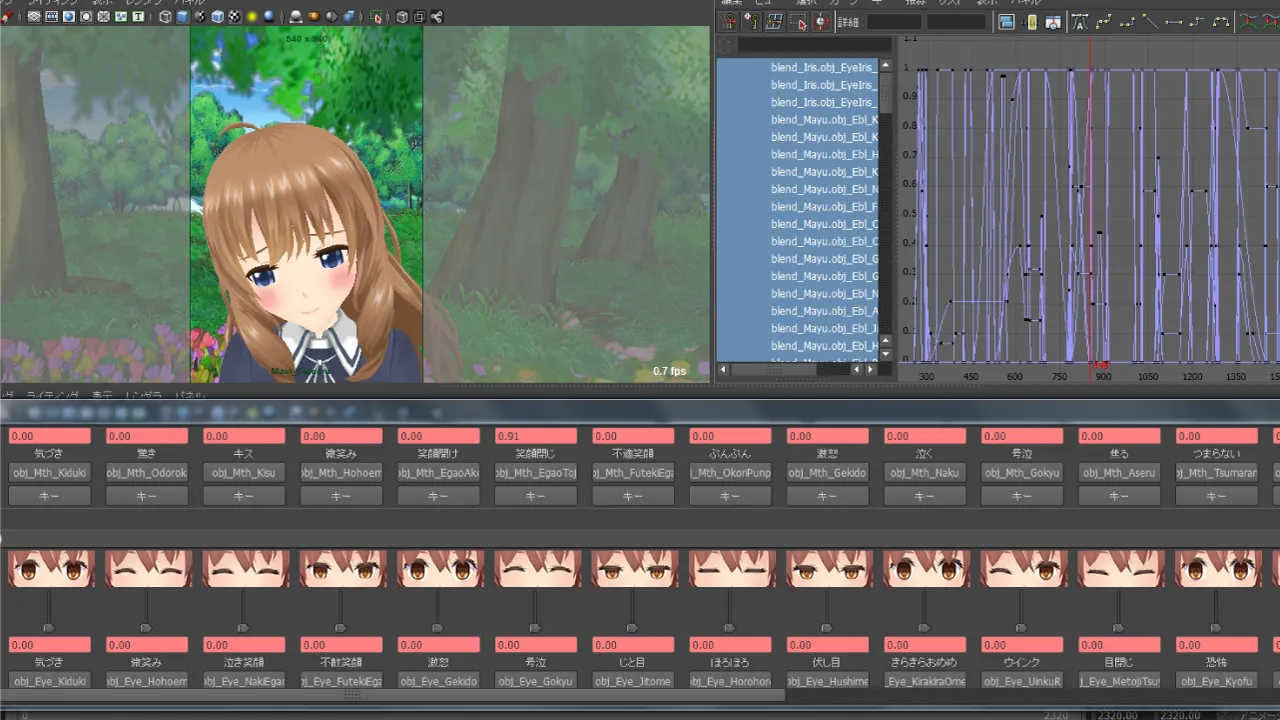Image resolution: width=1280 pixels, height=720 pixels.
Task: Click the auto tangents icon
Action: click(1080, 22)
